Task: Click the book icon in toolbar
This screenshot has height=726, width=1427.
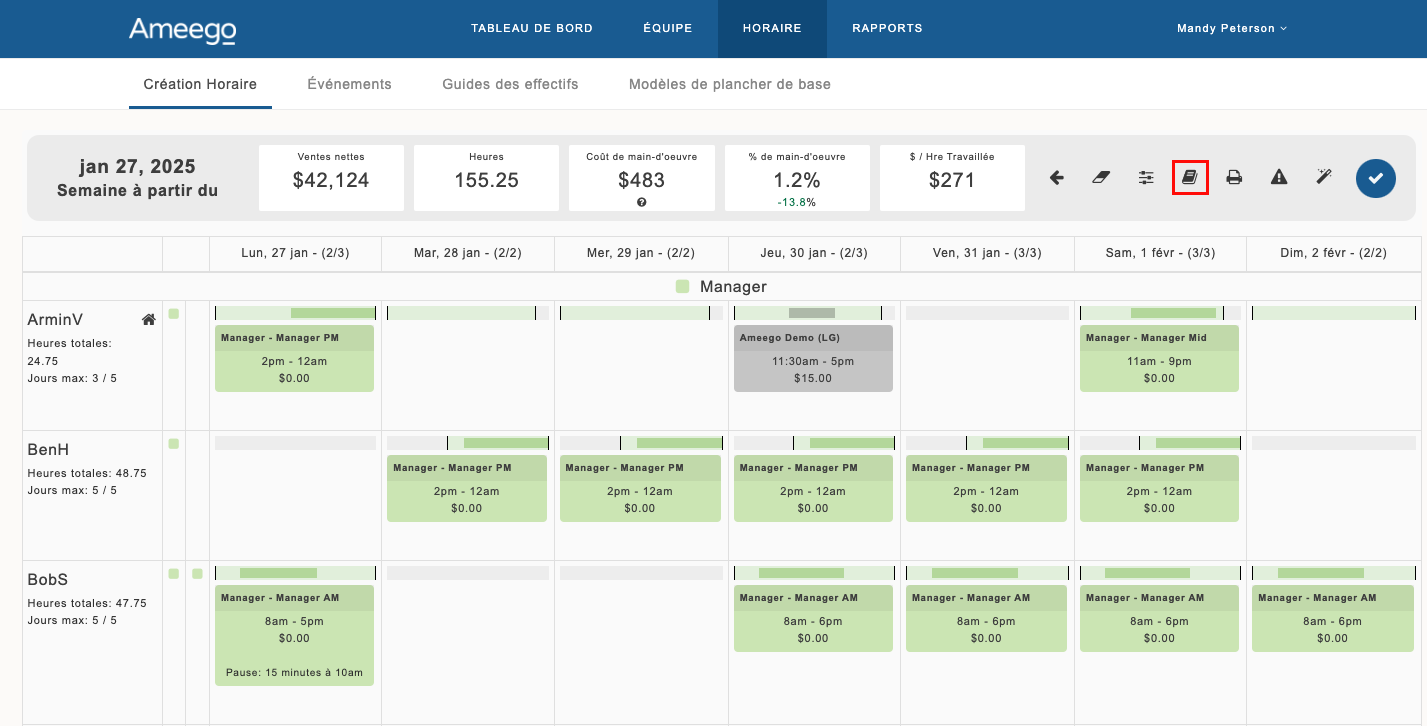Action: pos(1190,178)
